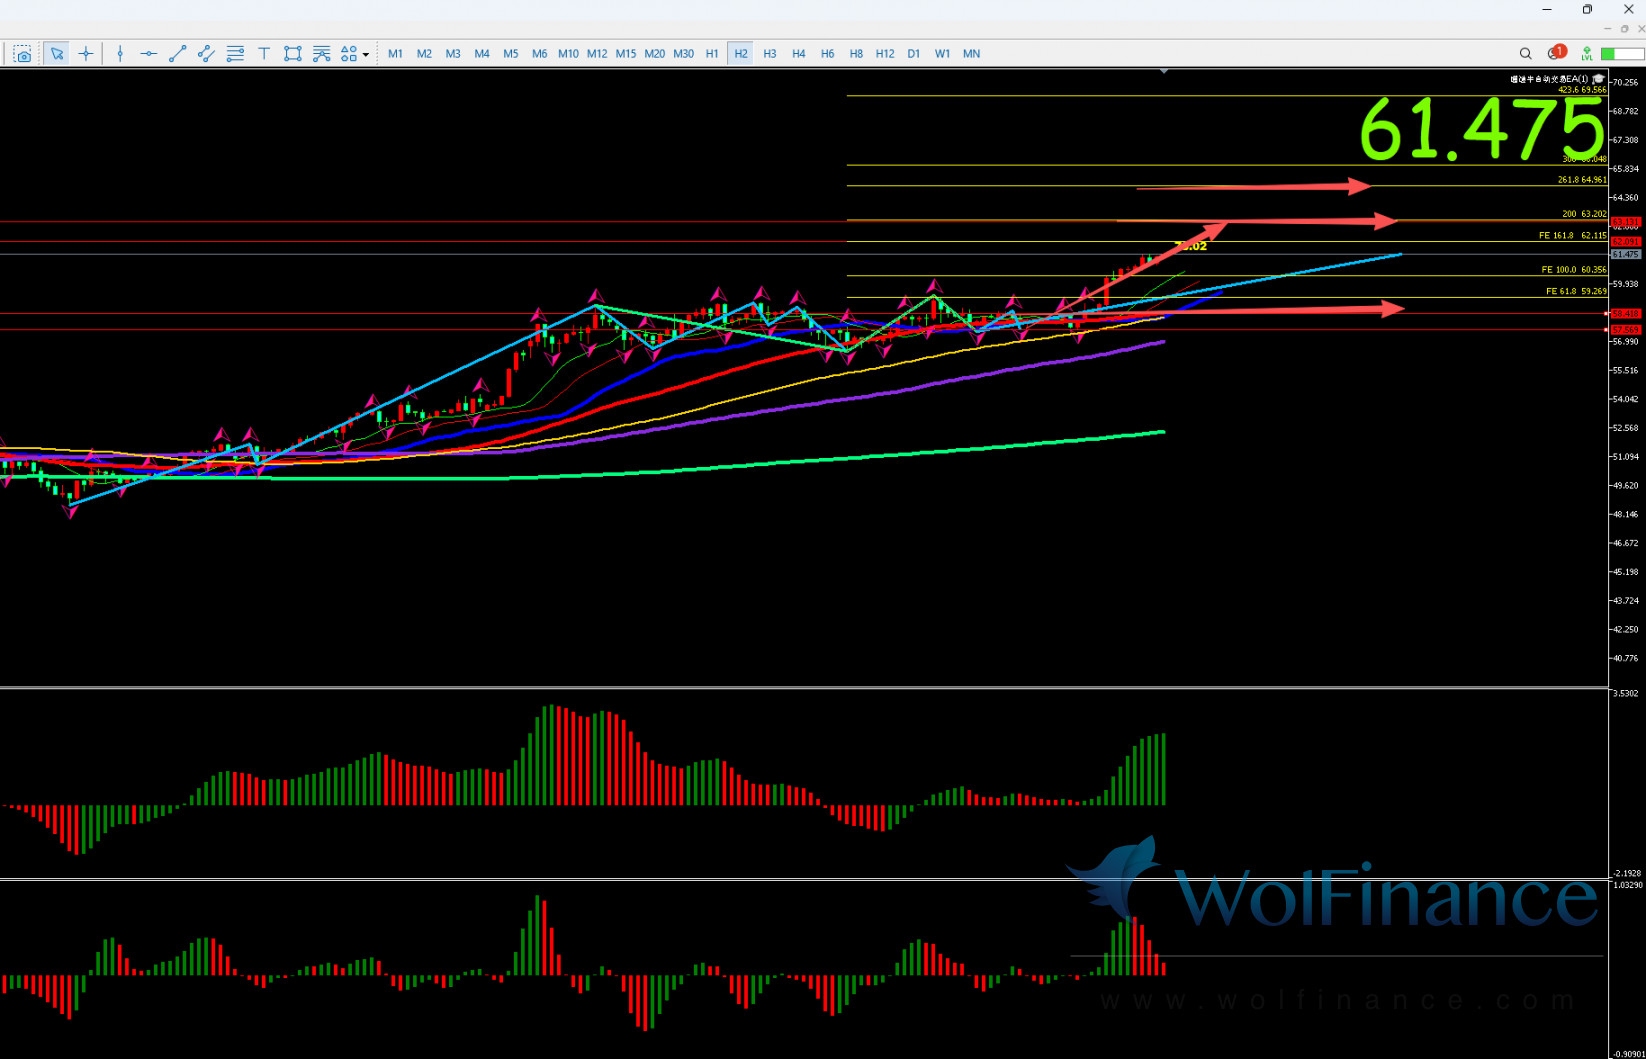Screen dimensions: 1646x1059
Task: Choose the Fibonacci retracement lines tool
Action: 235,54
